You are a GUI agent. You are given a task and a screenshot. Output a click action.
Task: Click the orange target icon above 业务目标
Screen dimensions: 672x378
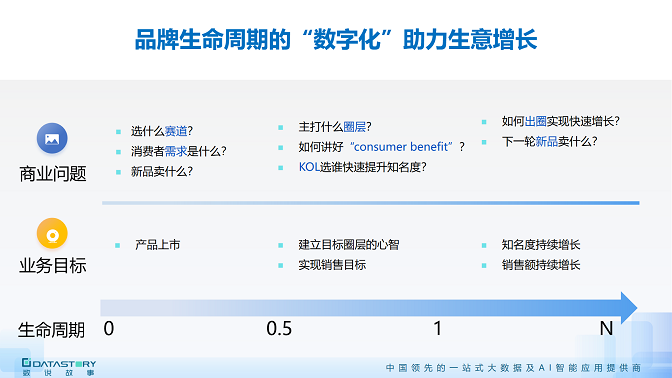pos(52,234)
